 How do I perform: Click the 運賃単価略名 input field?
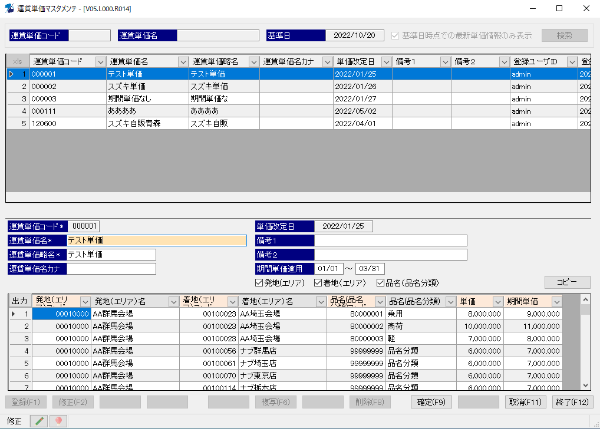point(111,254)
